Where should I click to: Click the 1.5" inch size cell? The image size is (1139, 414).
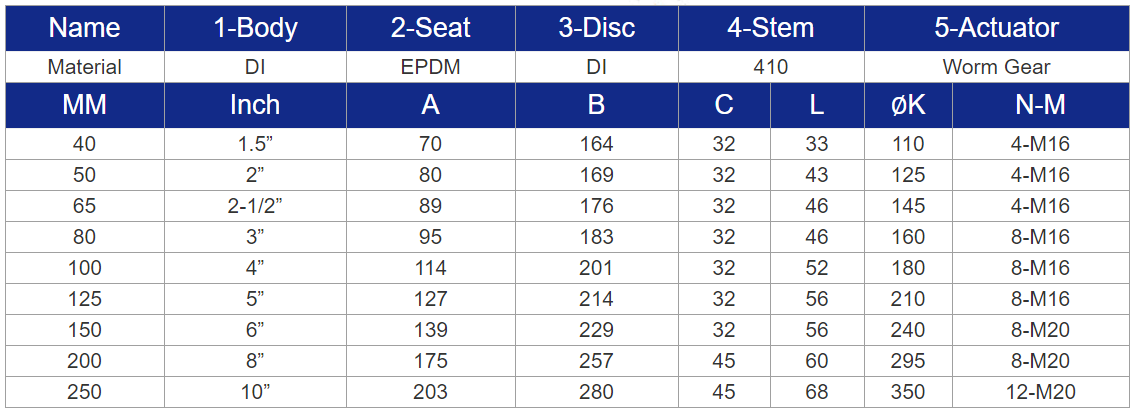point(255,144)
